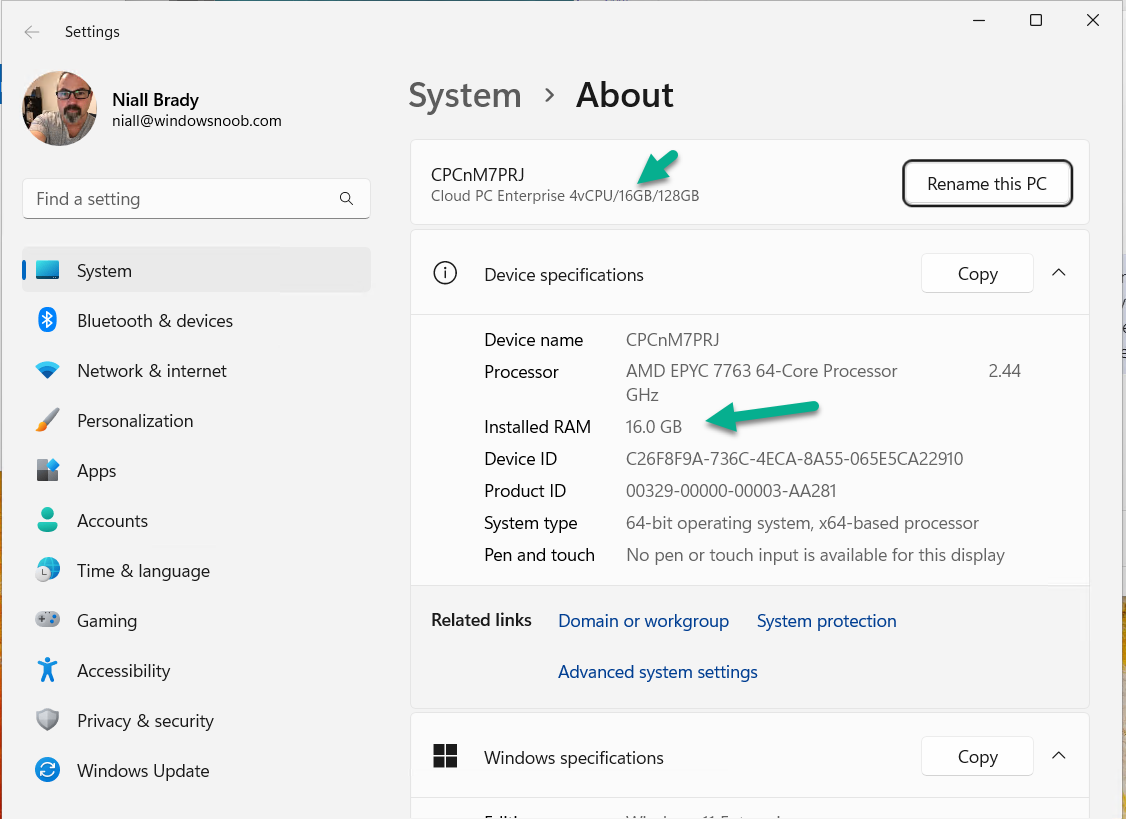Image resolution: width=1126 pixels, height=819 pixels.
Task: Go back with the Settings back arrow
Action: coord(32,32)
